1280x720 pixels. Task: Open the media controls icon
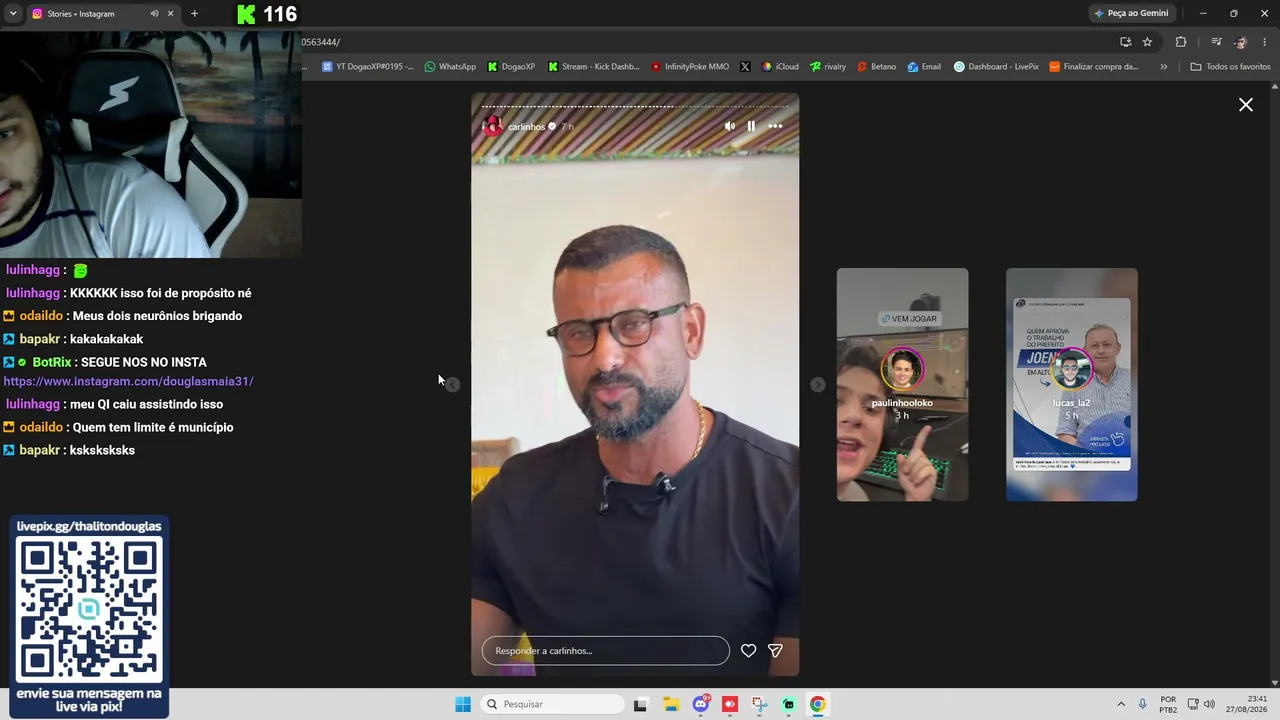[1216, 42]
